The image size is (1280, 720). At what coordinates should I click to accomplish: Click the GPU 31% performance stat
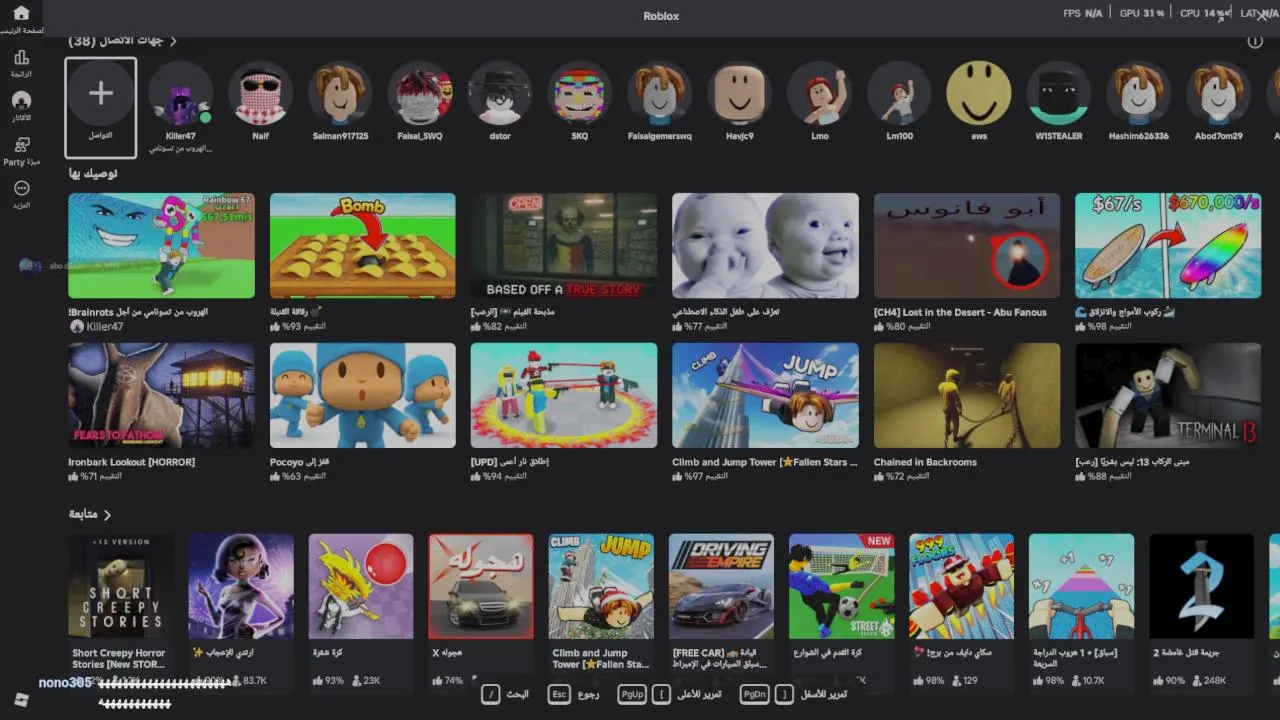pyautogui.click(x=1141, y=14)
